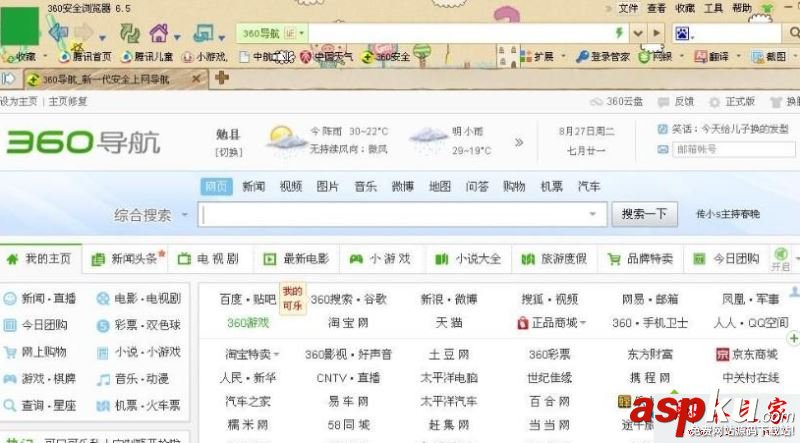Focus the 邮箱帐号 email account field
The image size is (800, 443).
(733, 150)
